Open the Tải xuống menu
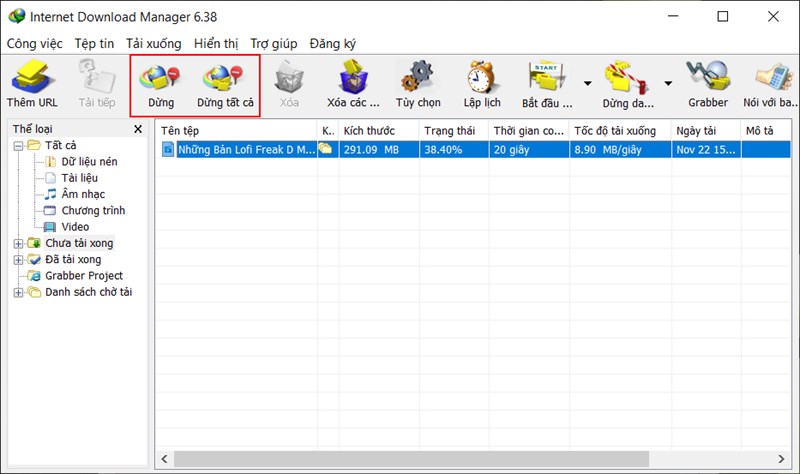This screenshot has height=474, width=800. [x=154, y=44]
